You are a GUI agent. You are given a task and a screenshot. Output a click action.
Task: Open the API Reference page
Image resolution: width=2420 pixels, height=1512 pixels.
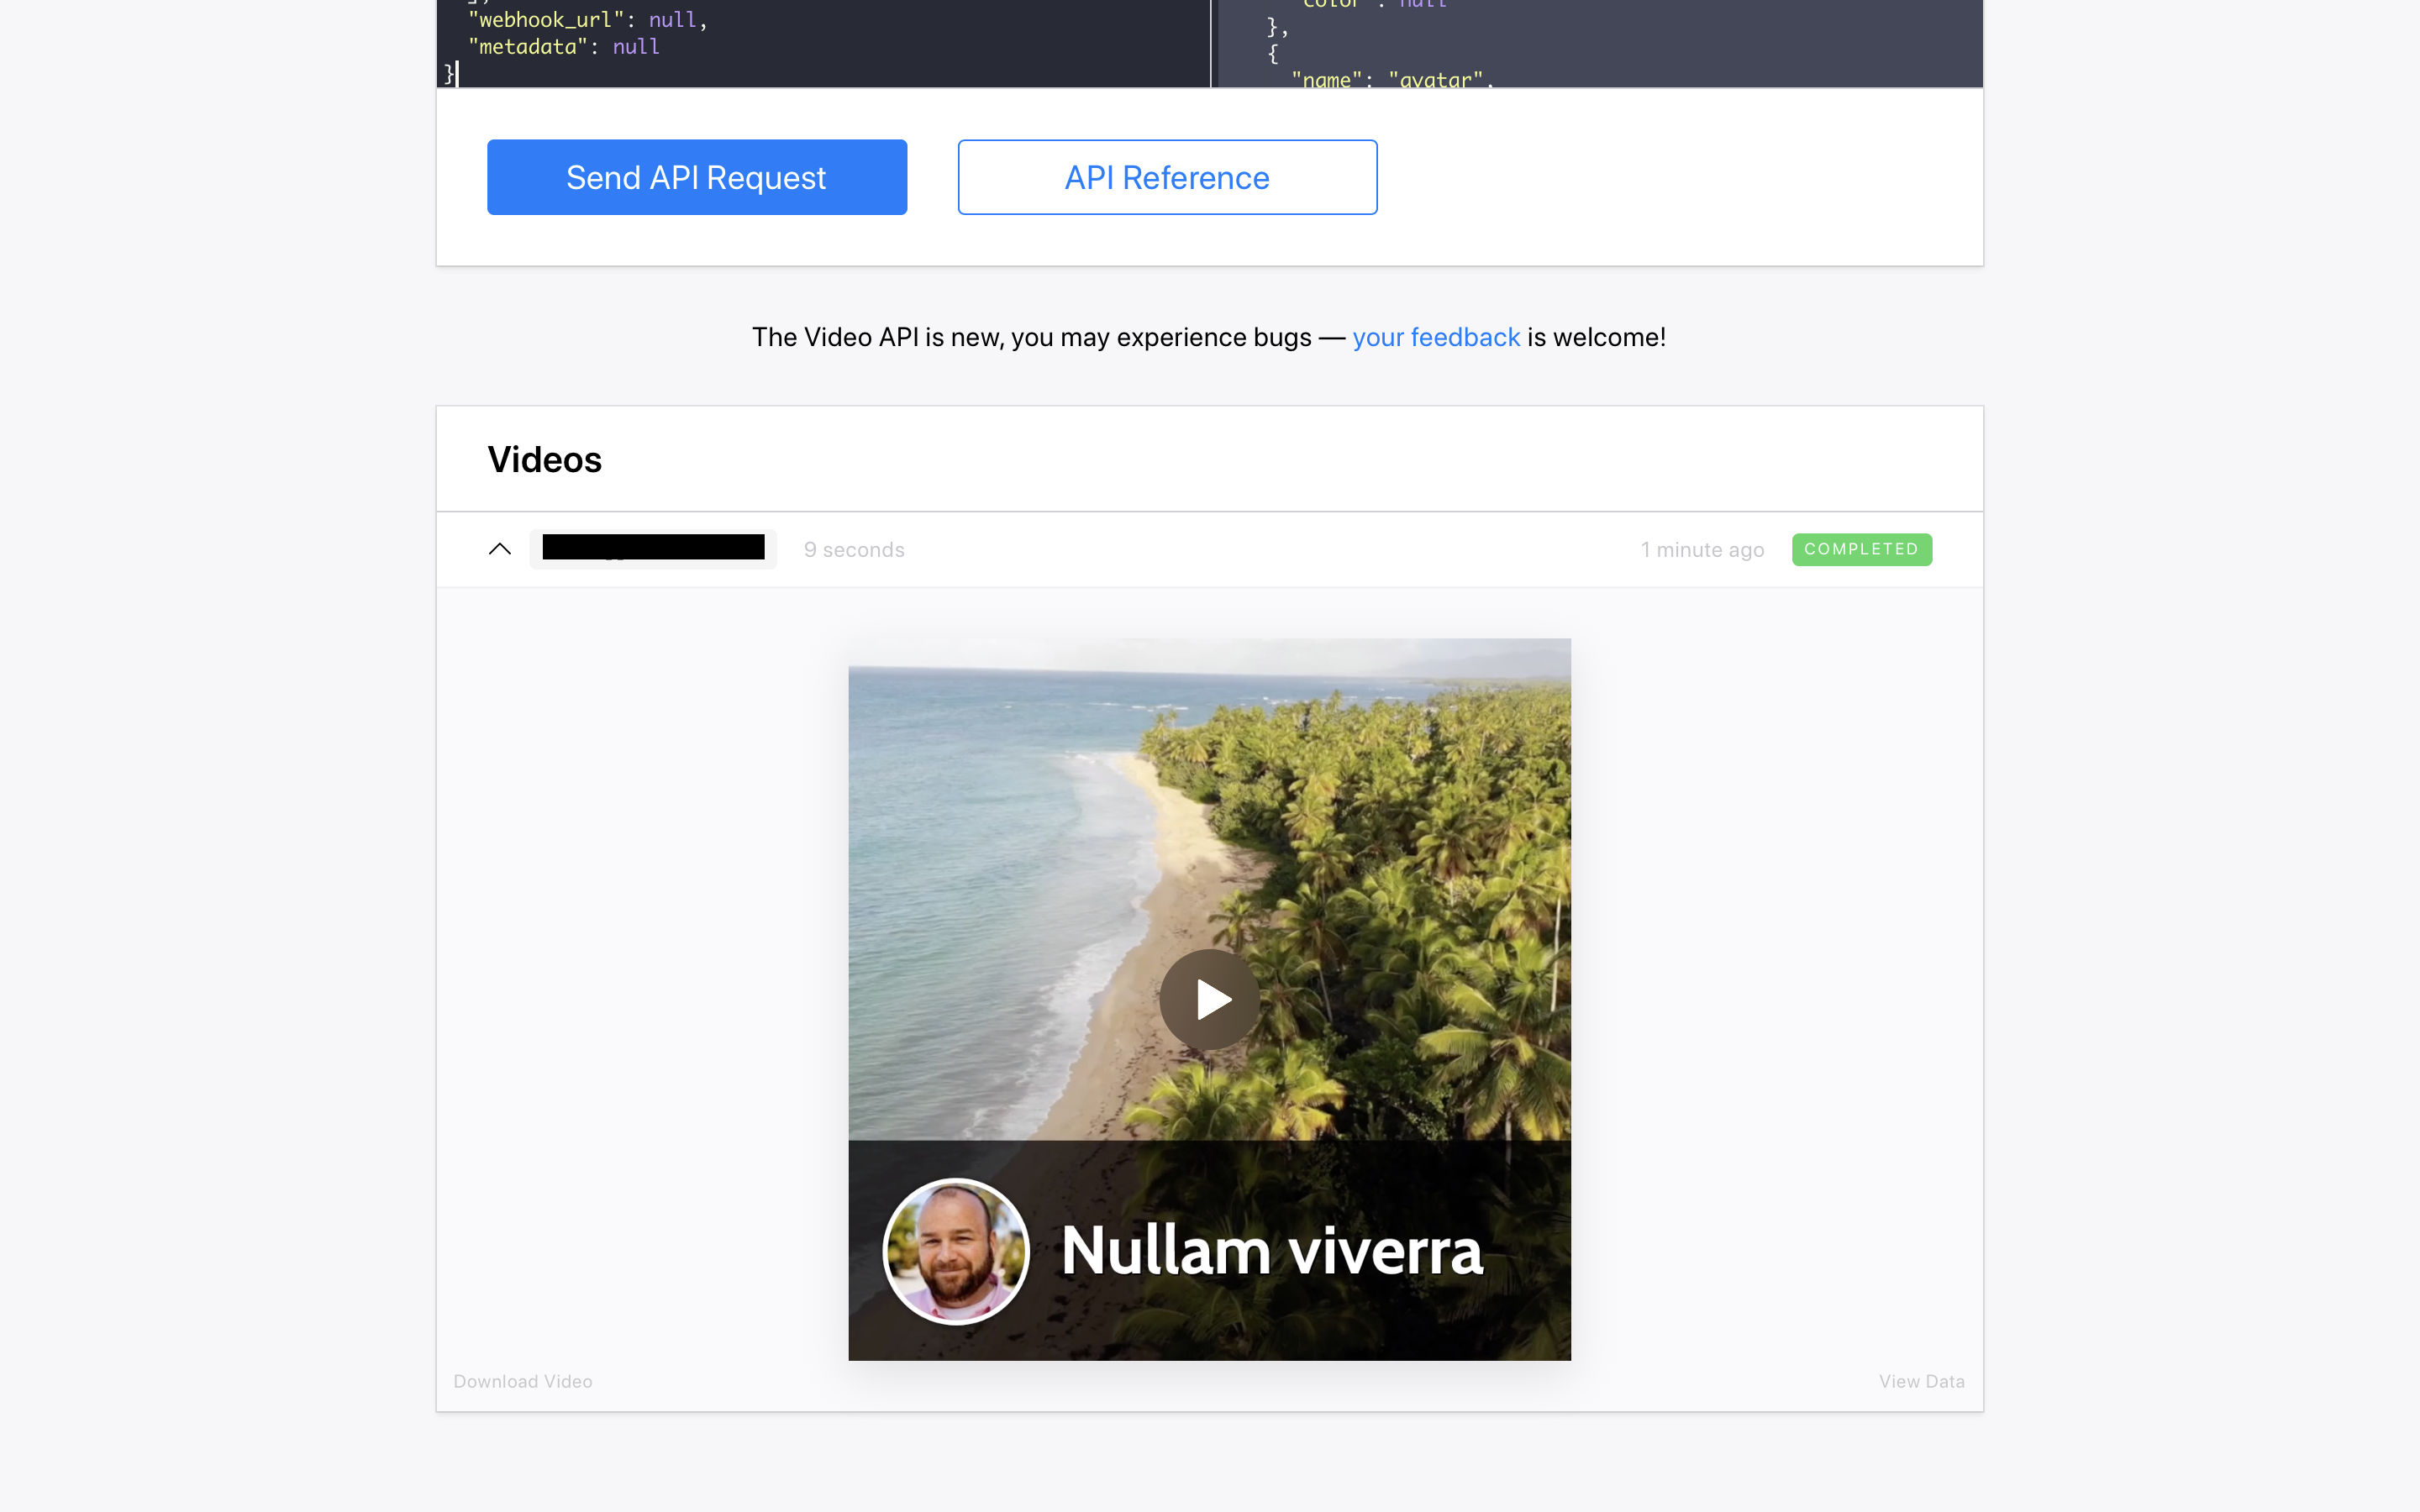tap(1167, 177)
